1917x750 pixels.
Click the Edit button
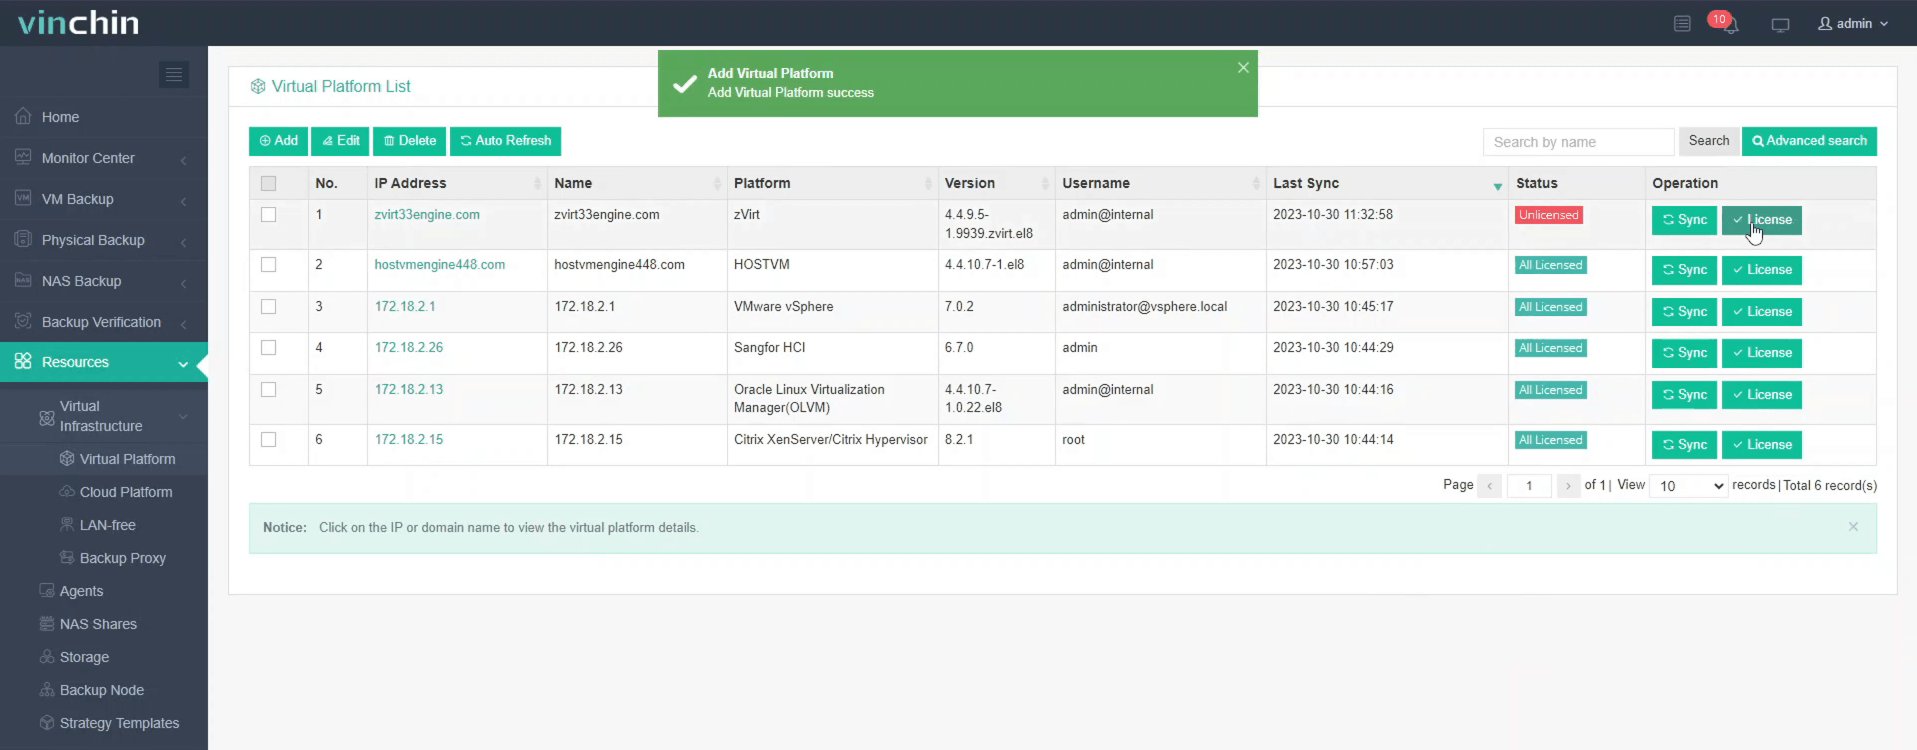341,141
